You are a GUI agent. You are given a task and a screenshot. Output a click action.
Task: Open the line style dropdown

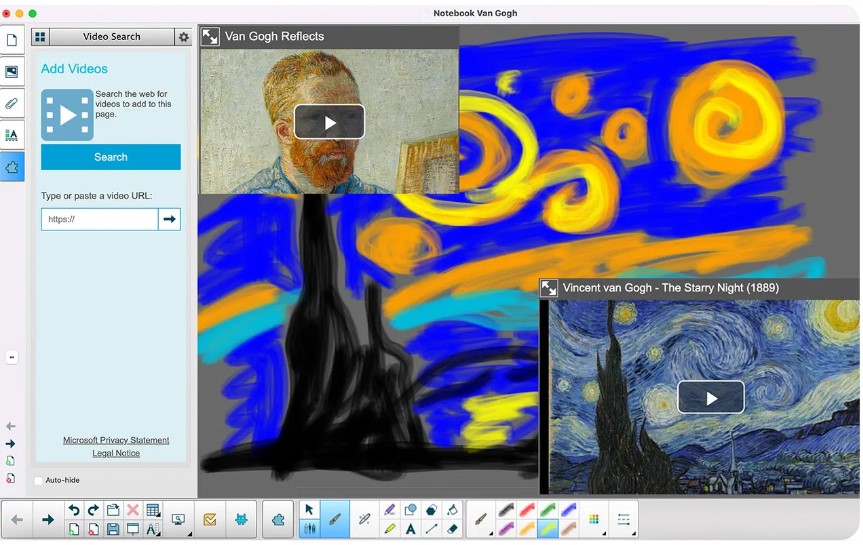coord(624,520)
